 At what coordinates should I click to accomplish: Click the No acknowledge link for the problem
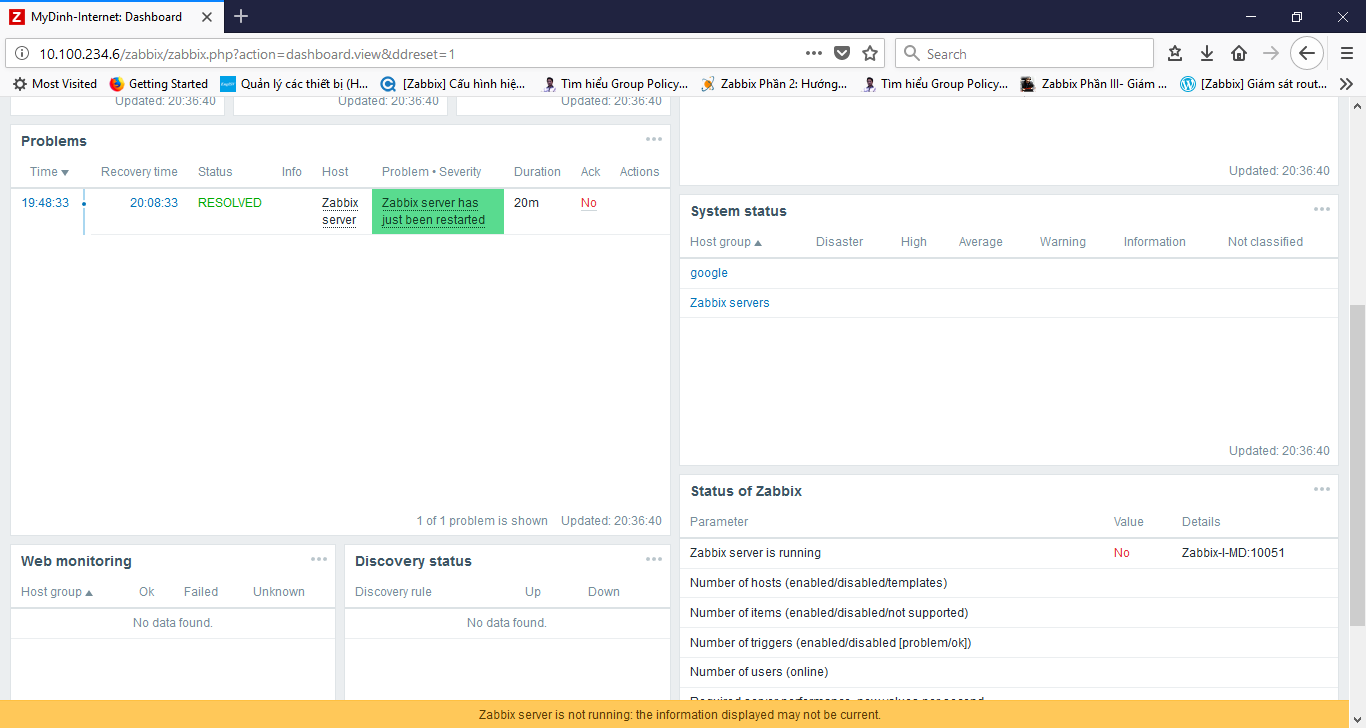tap(588, 203)
